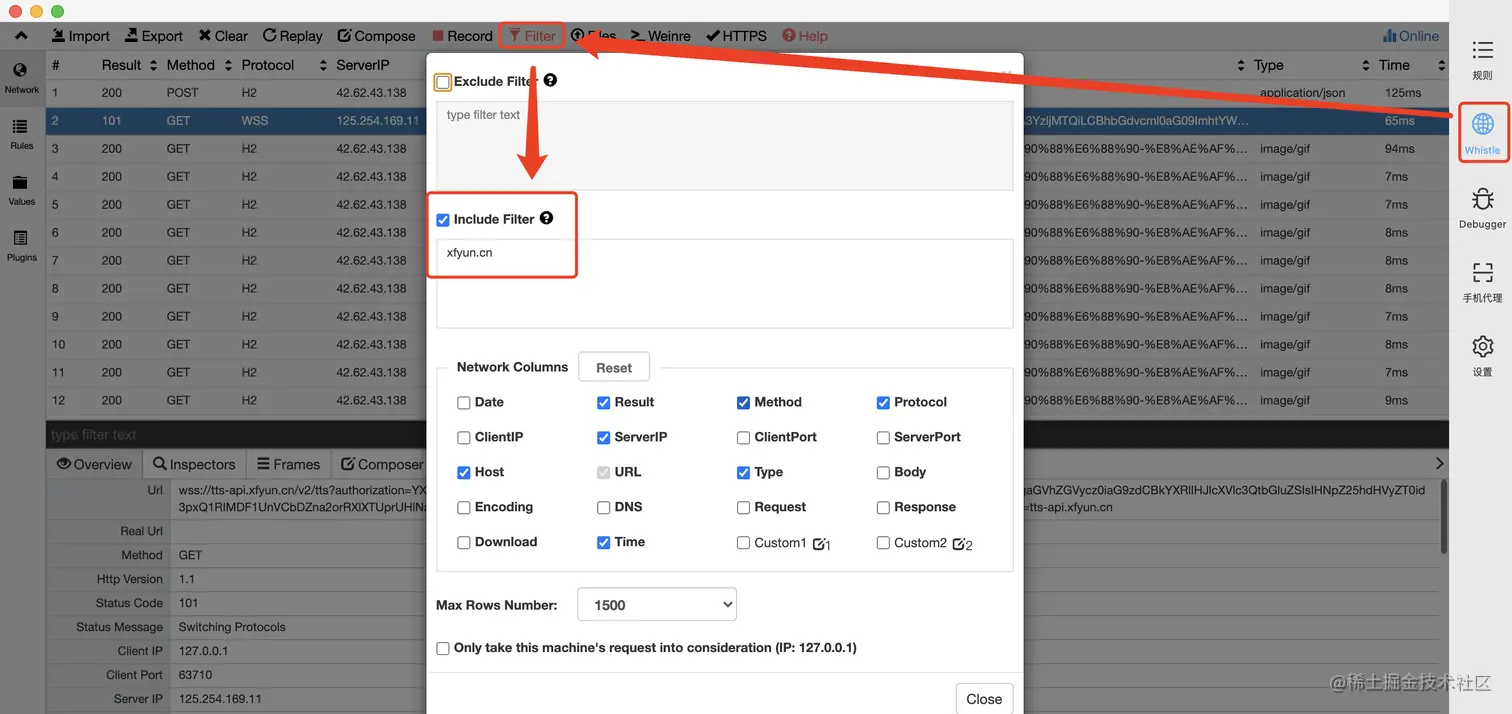The width and height of the screenshot is (1512, 714).
Task: Open Compose from the toolbar
Action: pos(376,36)
